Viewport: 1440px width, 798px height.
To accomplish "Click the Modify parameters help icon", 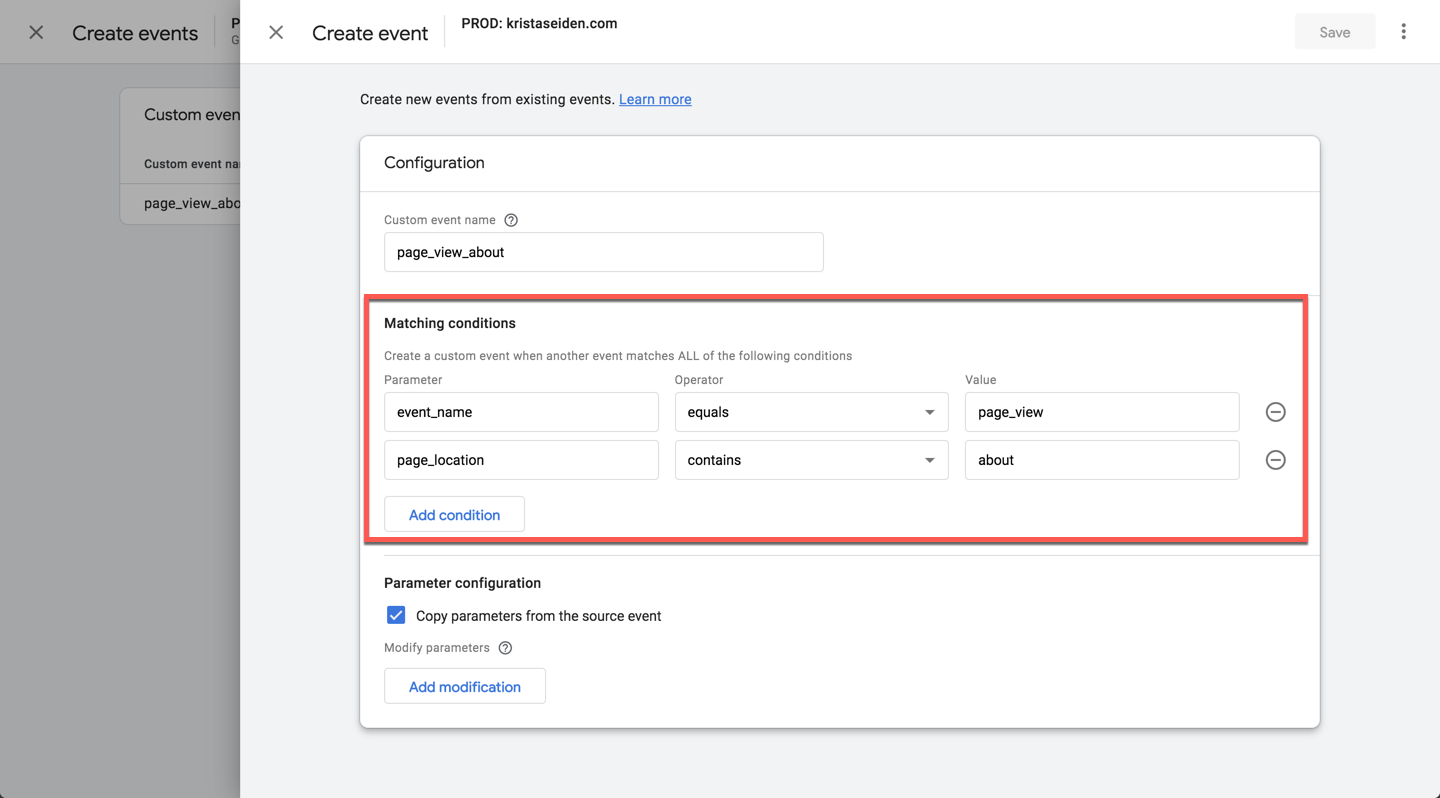I will [x=505, y=648].
